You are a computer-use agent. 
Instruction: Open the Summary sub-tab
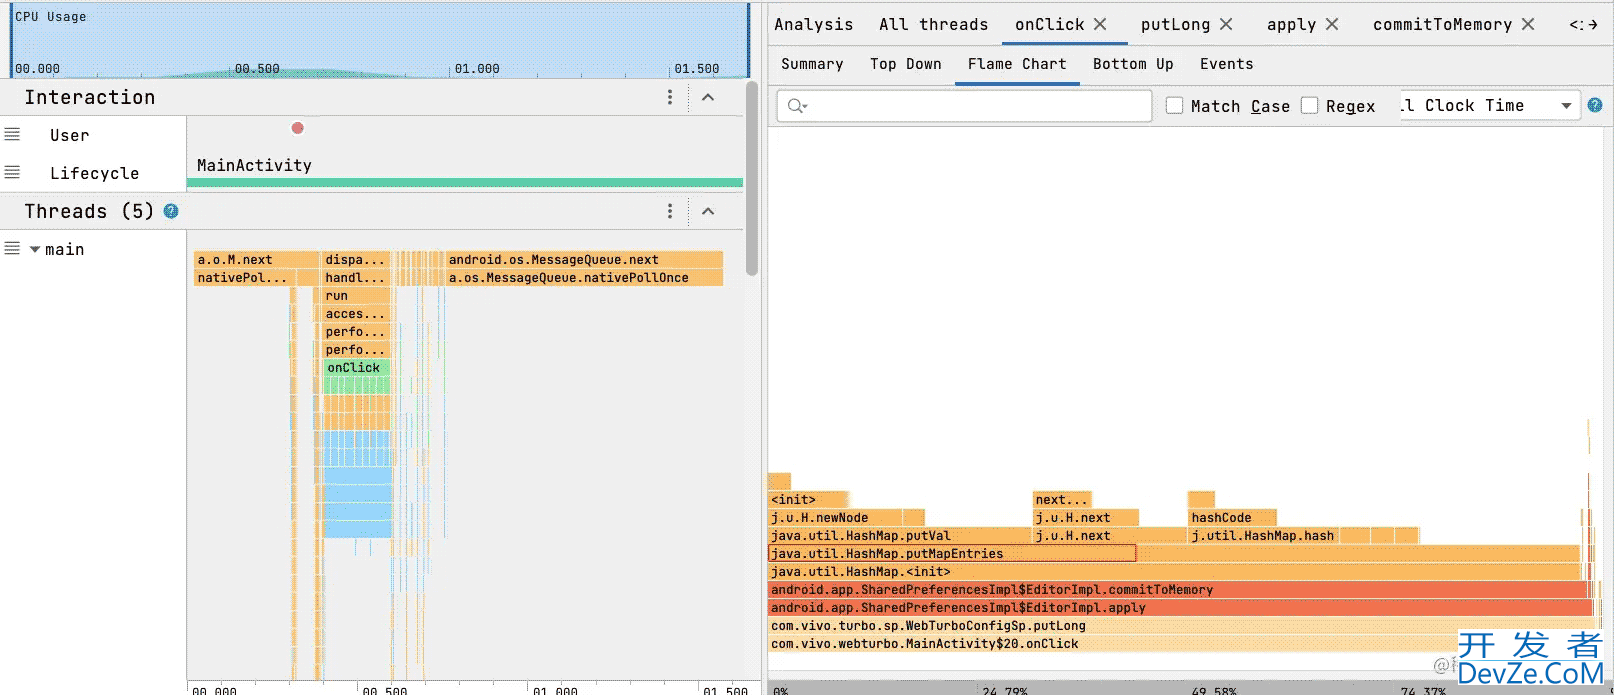tap(812, 64)
